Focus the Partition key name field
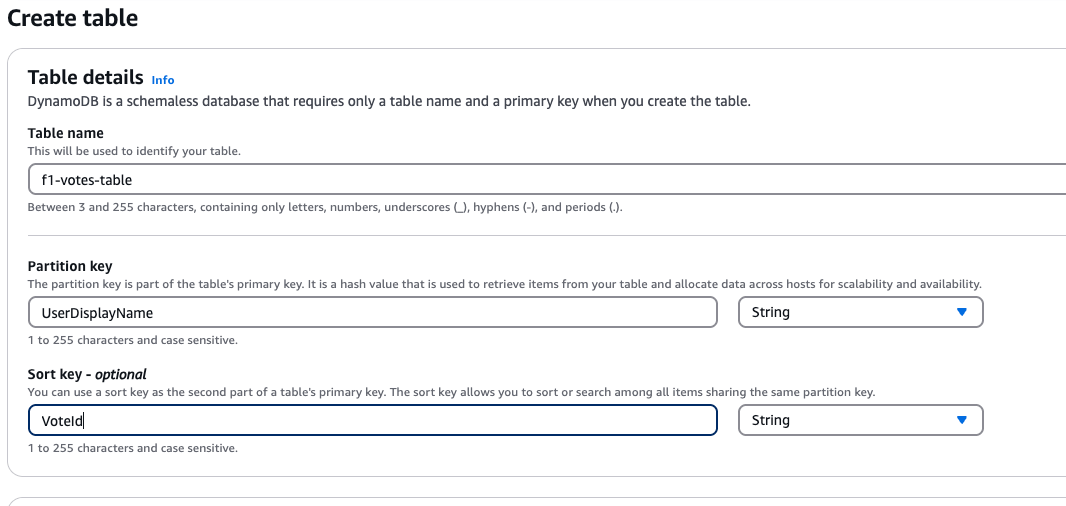Image resolution: width=1066 pixels, height=506 pixels. 372,312
